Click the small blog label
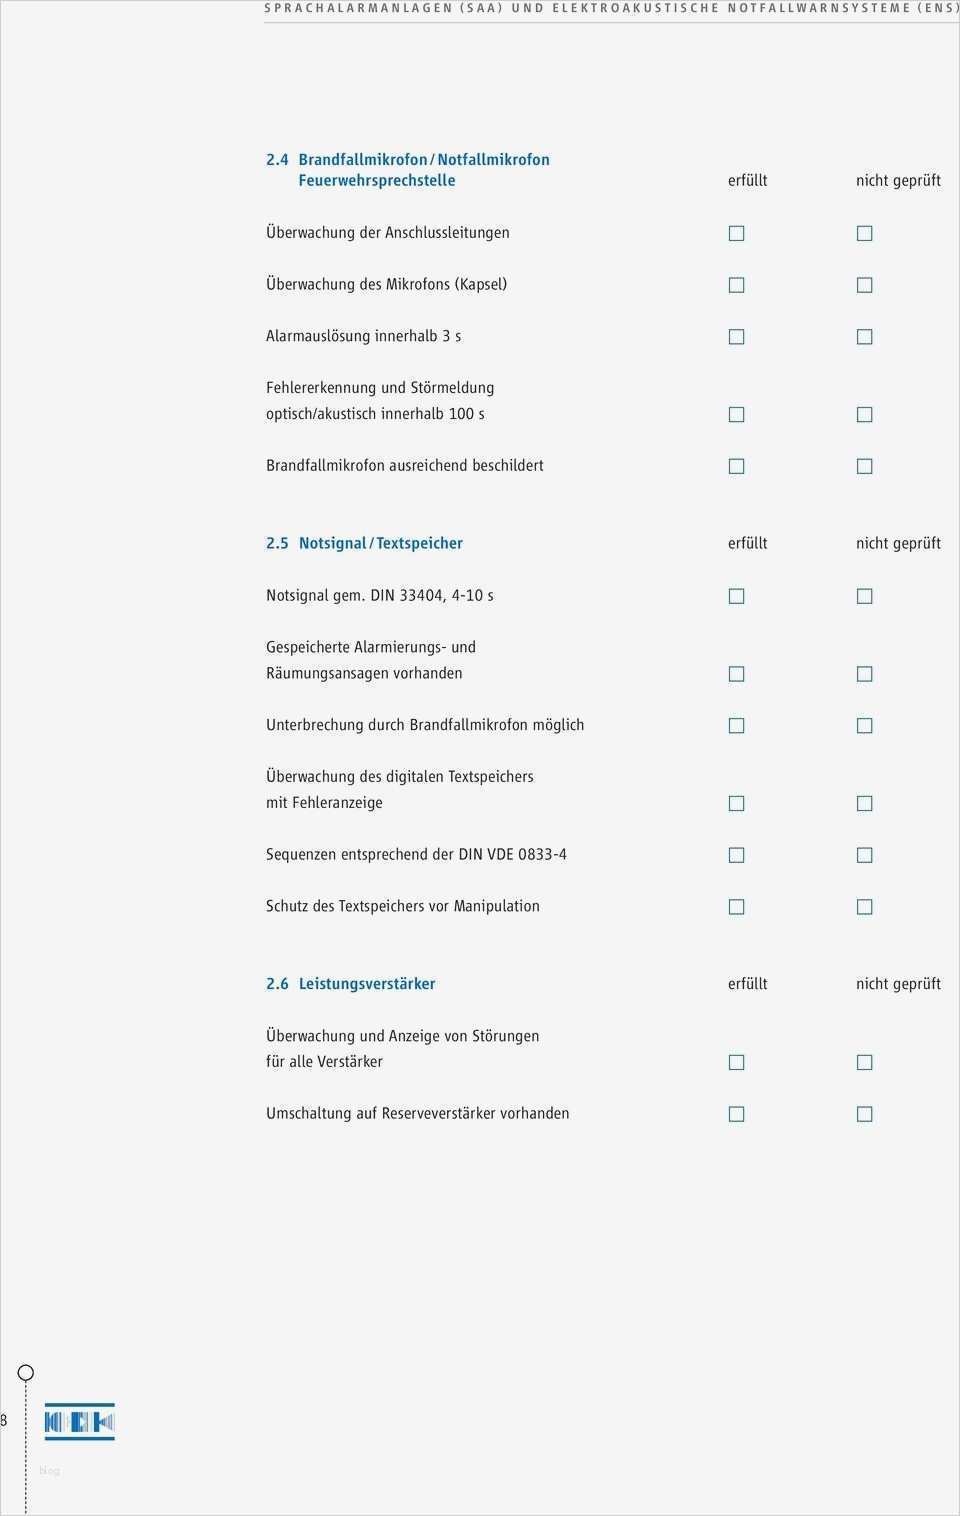Screen dimensions: 960x1516 pos(49,1470)
